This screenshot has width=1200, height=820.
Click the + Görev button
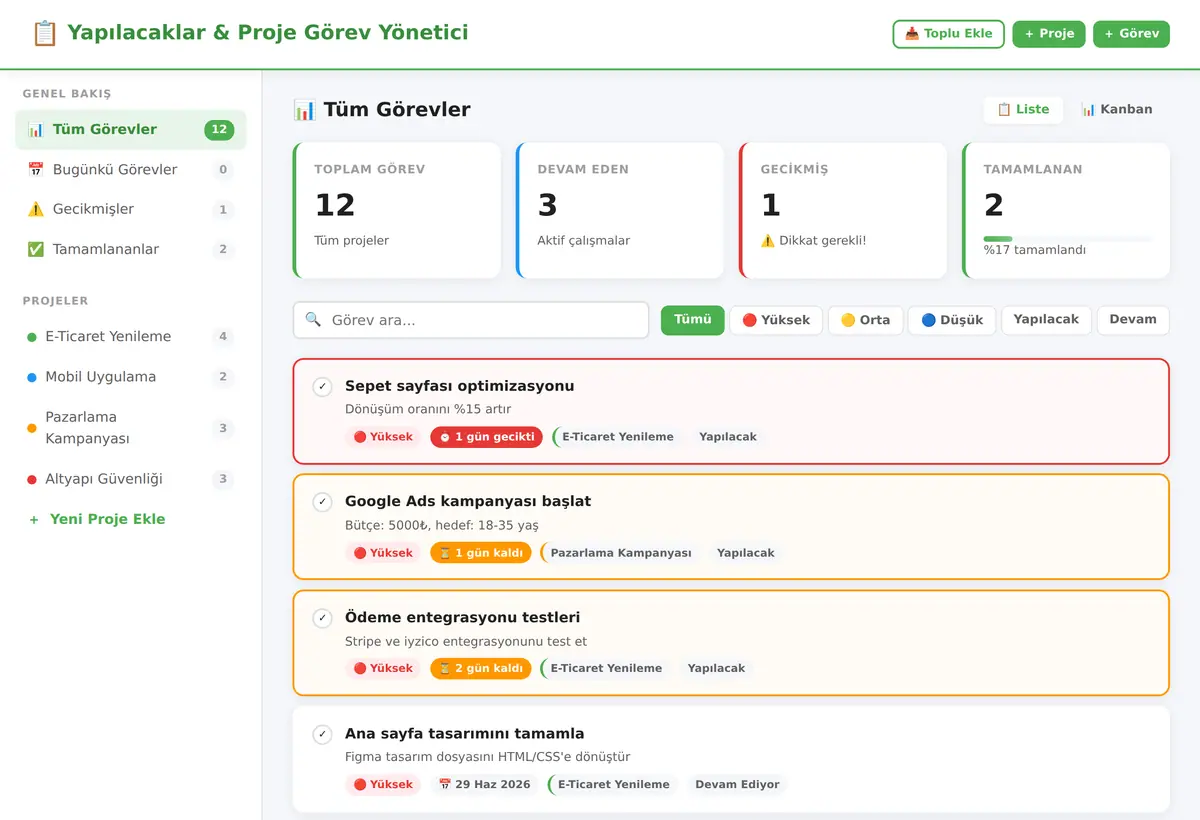pyautogui.click(x=1131, y=34)
